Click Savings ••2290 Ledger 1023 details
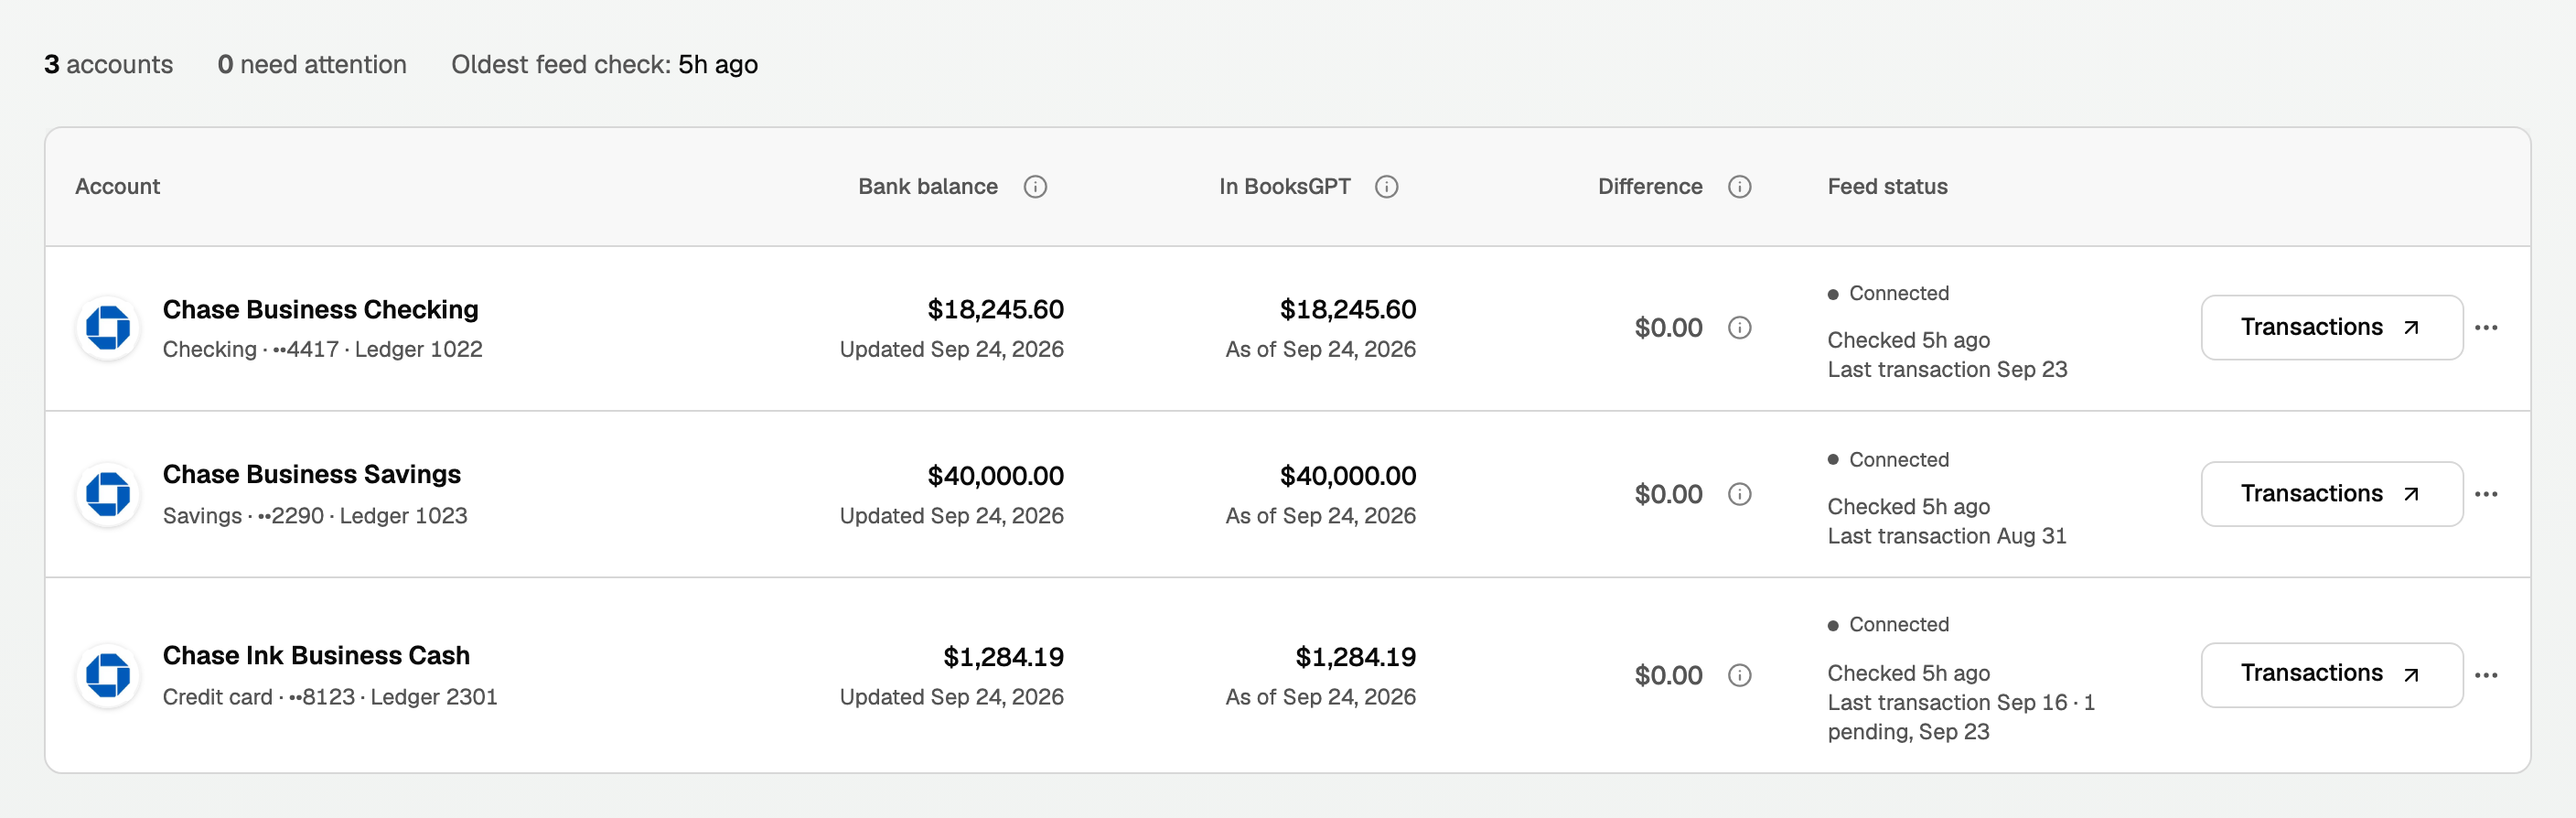Viewport: 2576px width, 818px height. coord(315,516)
